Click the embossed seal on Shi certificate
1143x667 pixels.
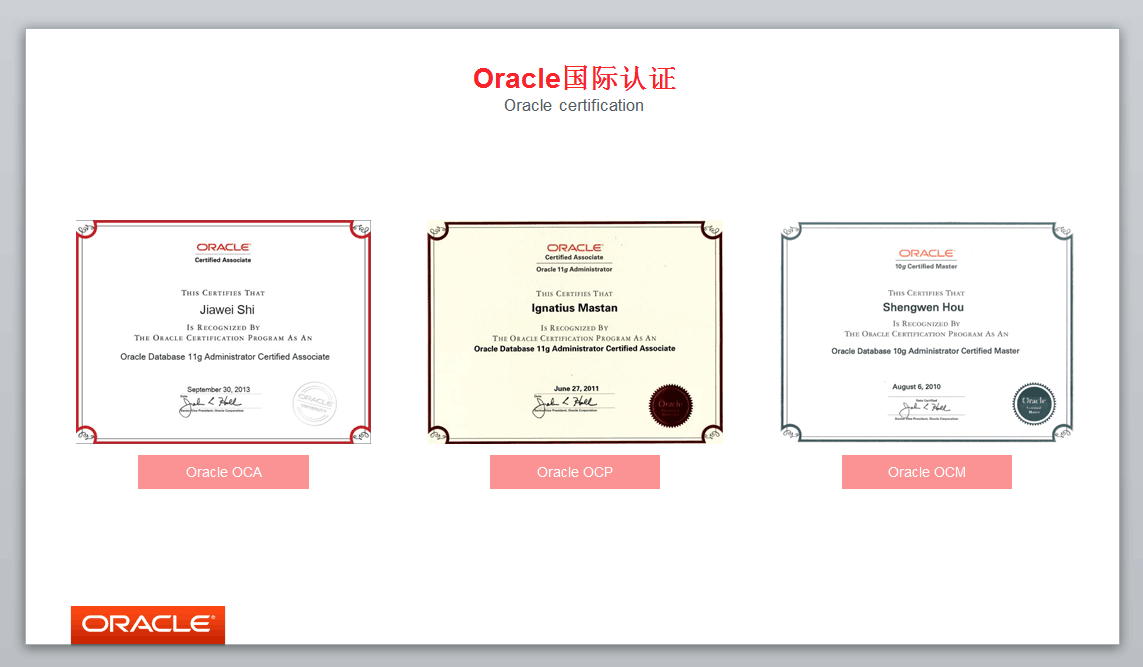click(315, 403)
